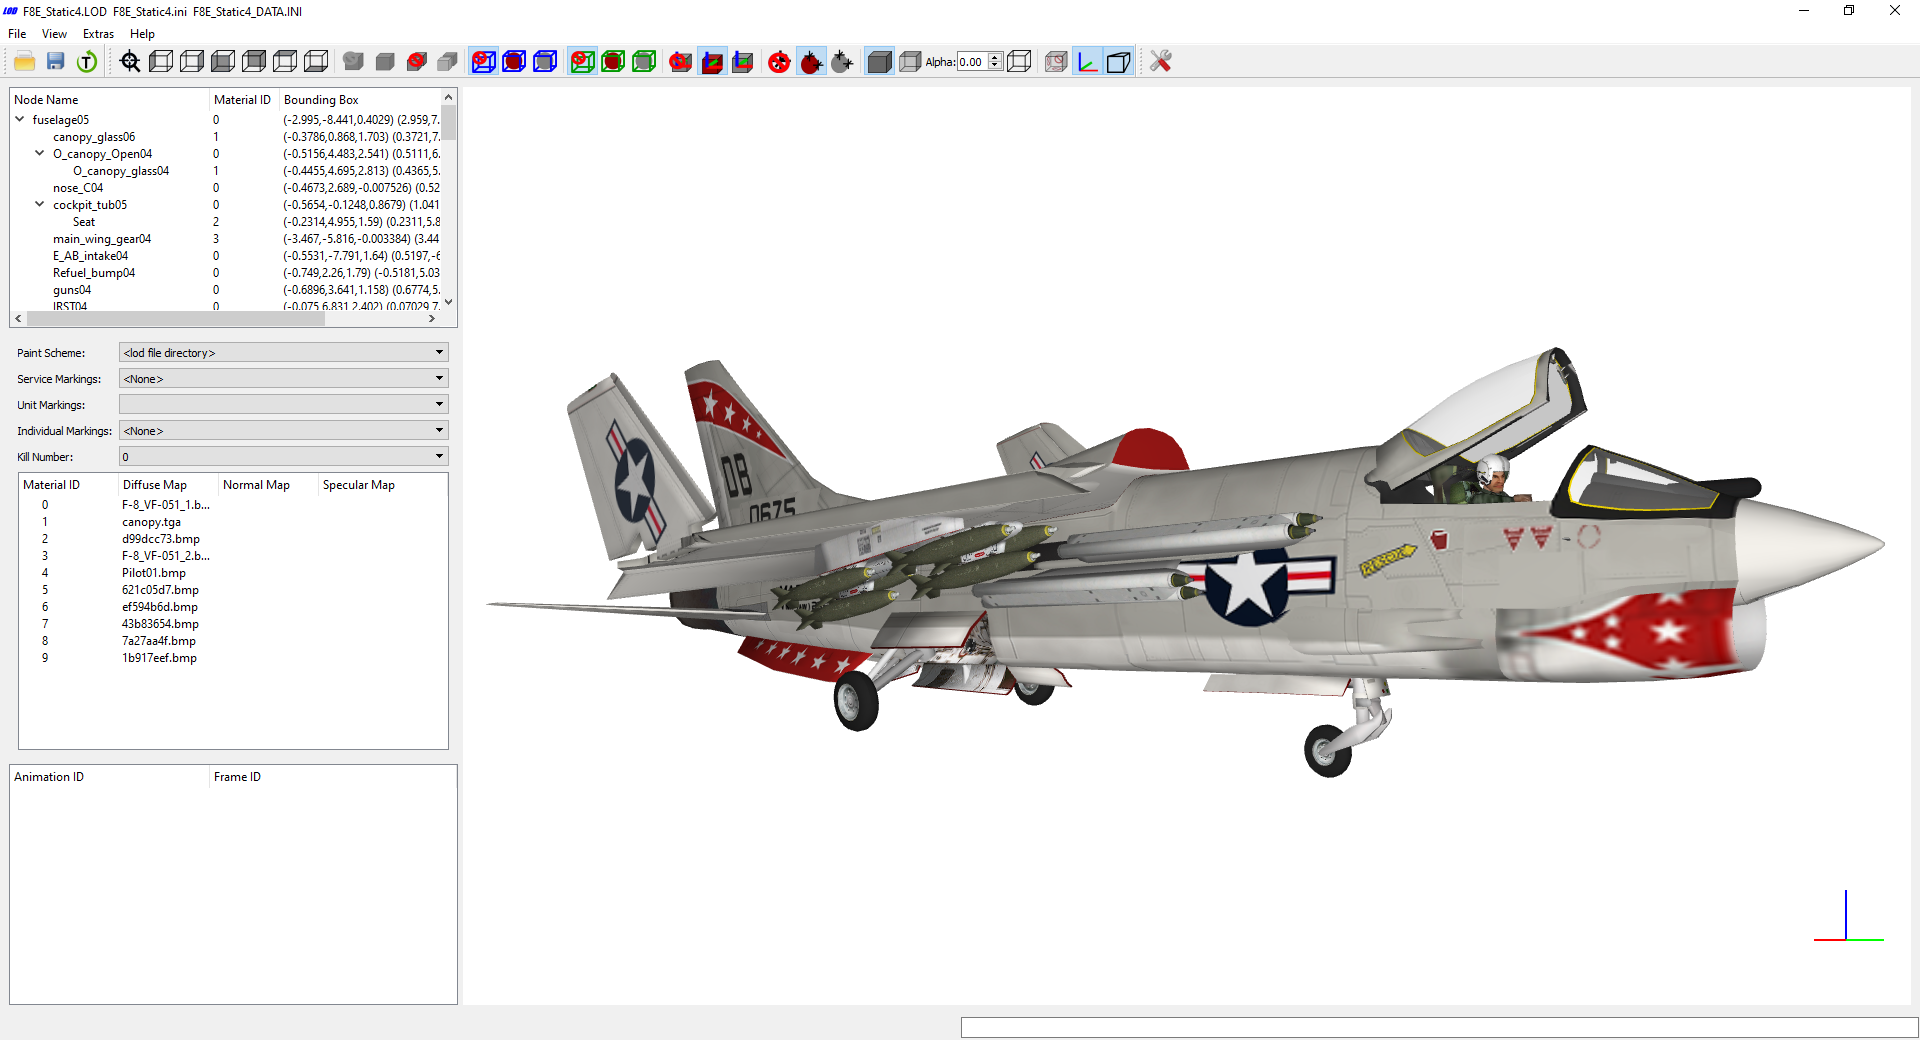Open the Service Markings dropdown
The image size is (1920, 1040).
tap(283, 379)
